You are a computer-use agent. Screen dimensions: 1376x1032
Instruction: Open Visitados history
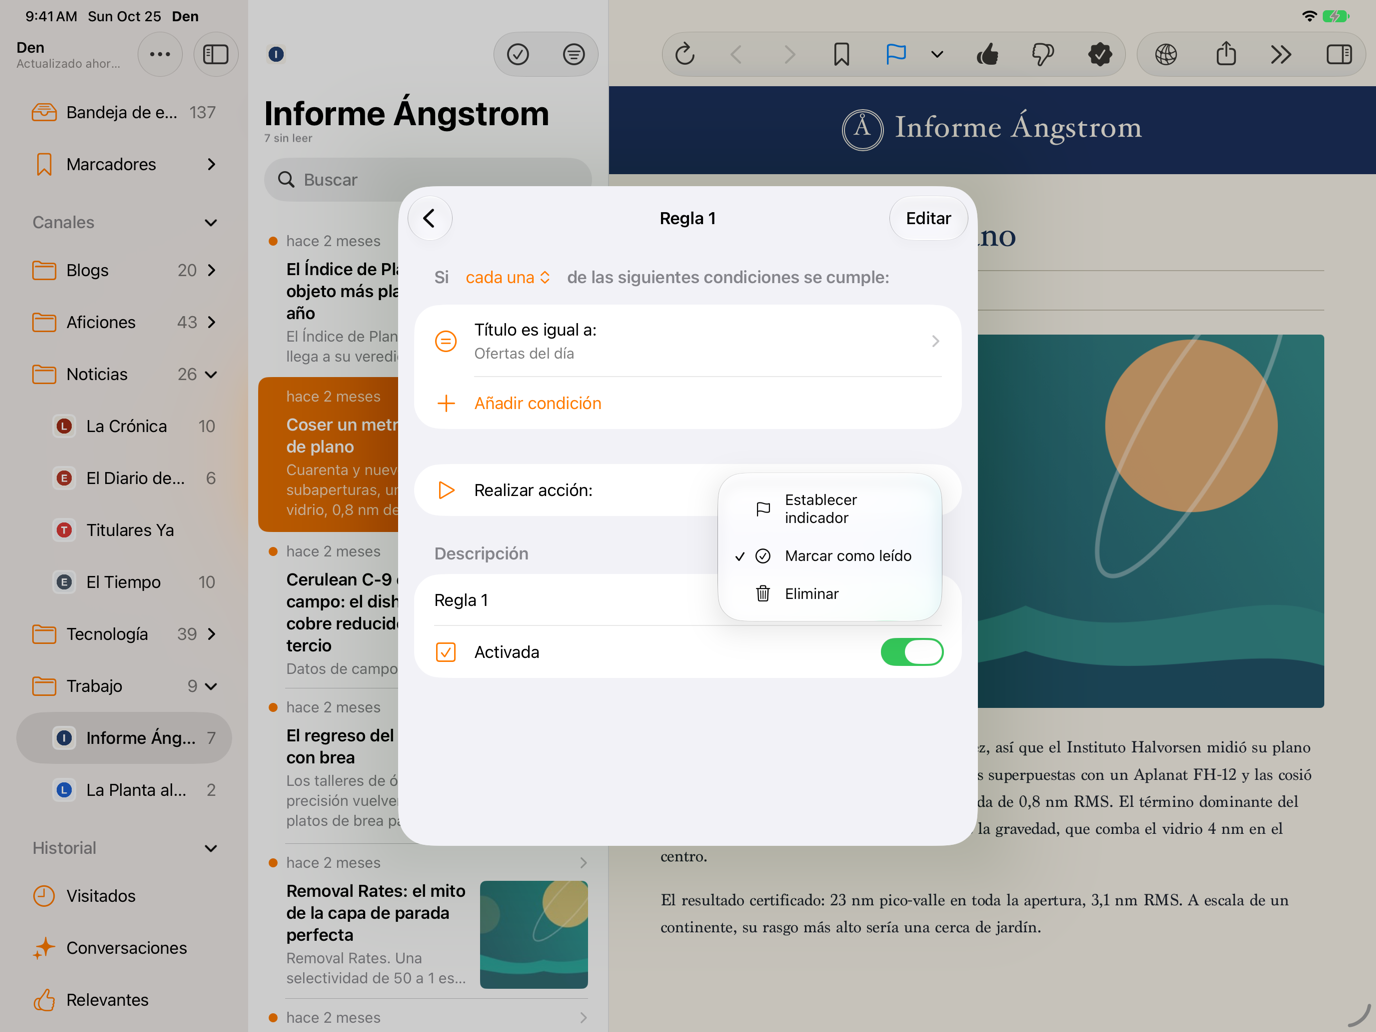[124, 896]
